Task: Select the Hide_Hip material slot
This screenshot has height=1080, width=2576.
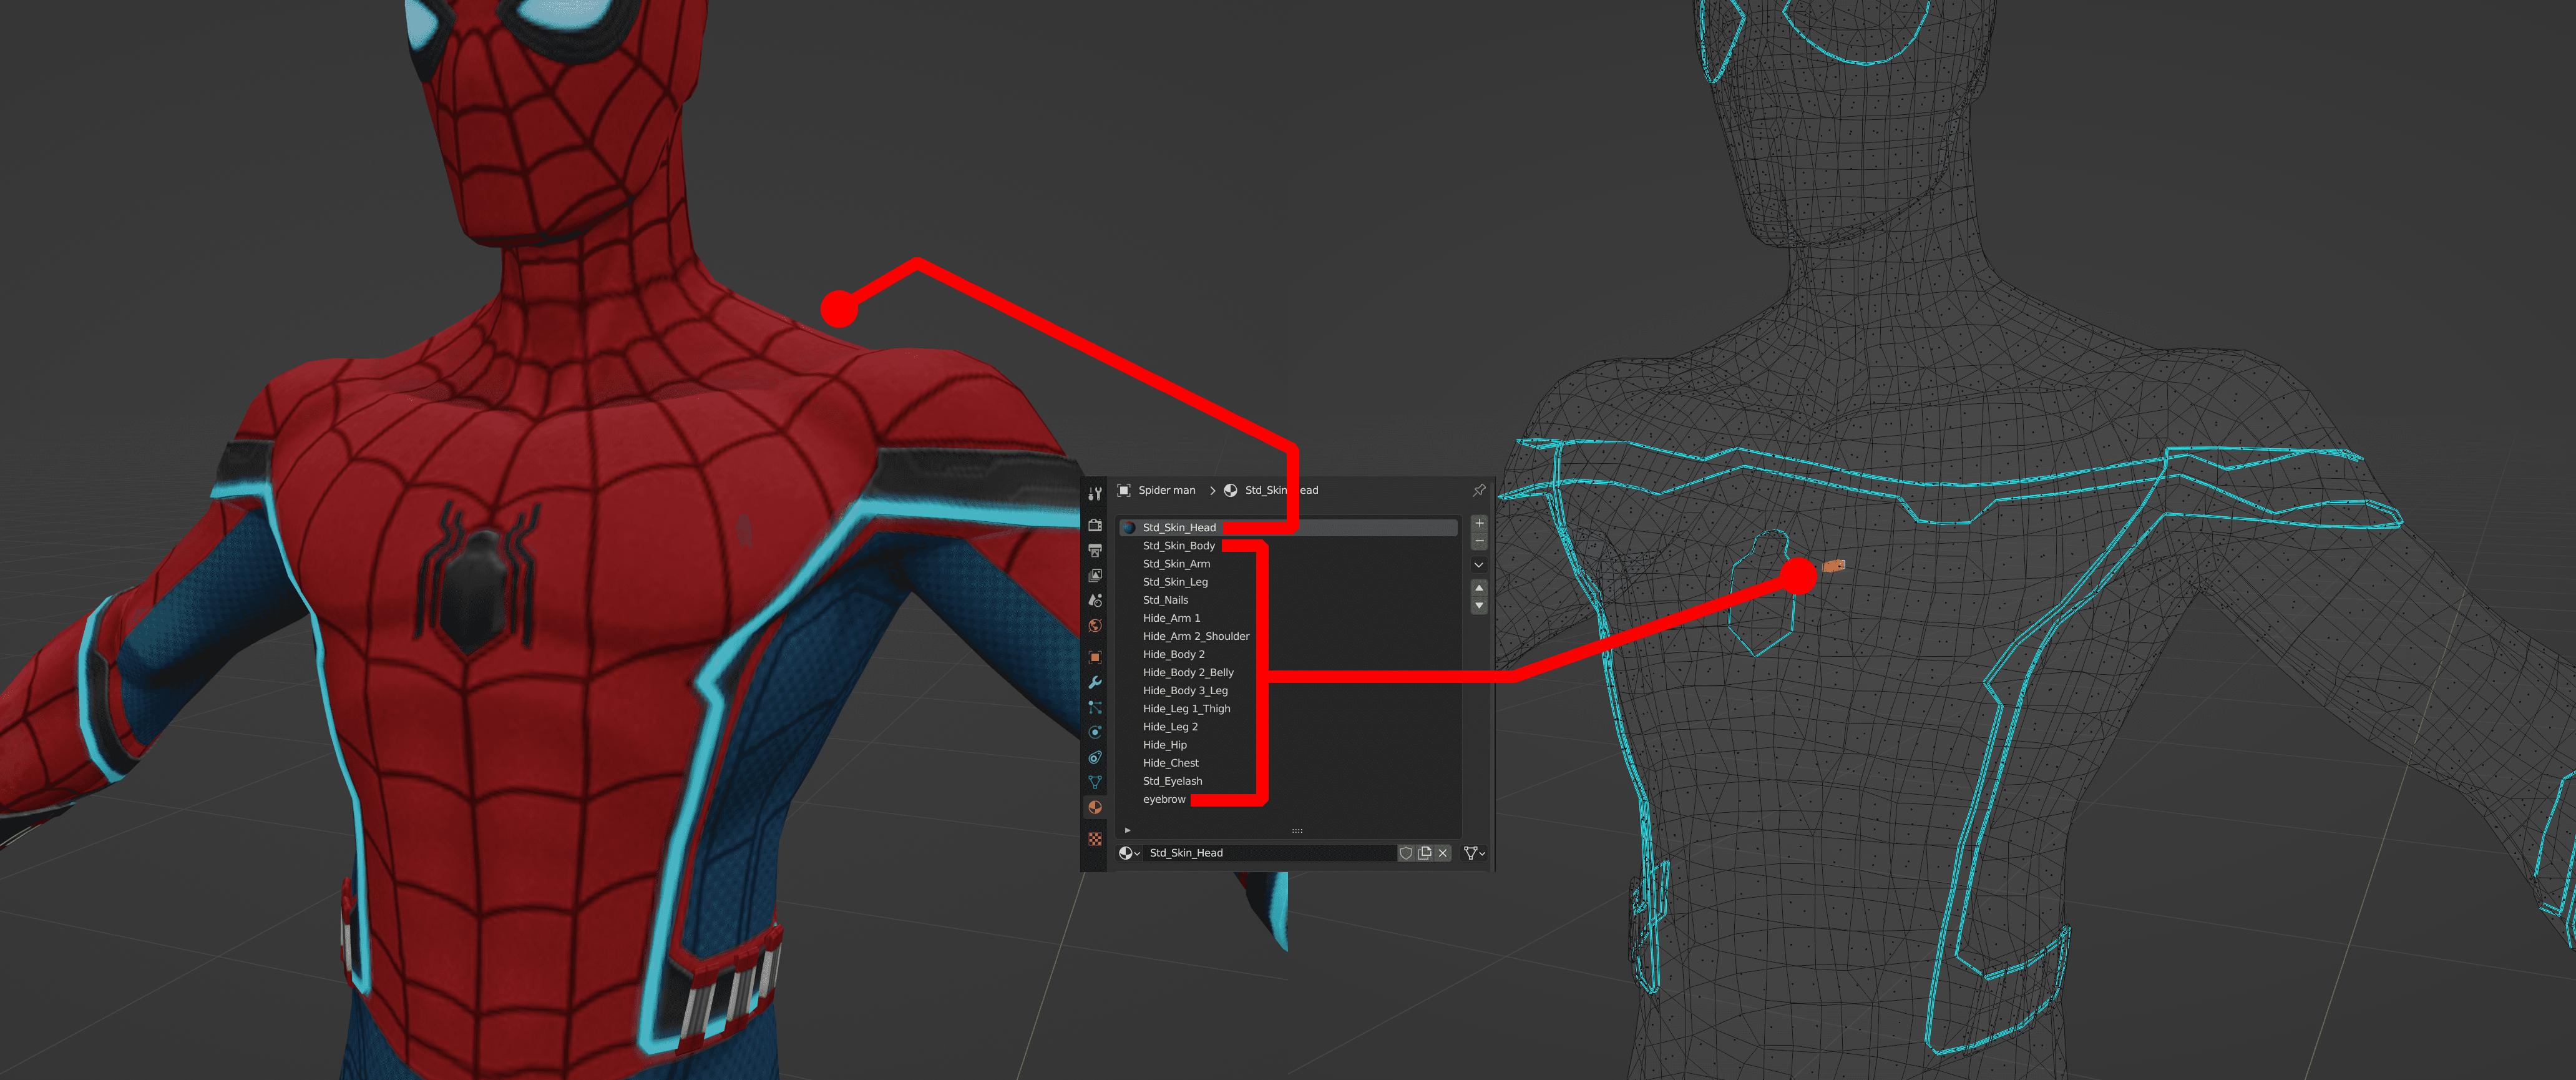Action: point(1288,744)
